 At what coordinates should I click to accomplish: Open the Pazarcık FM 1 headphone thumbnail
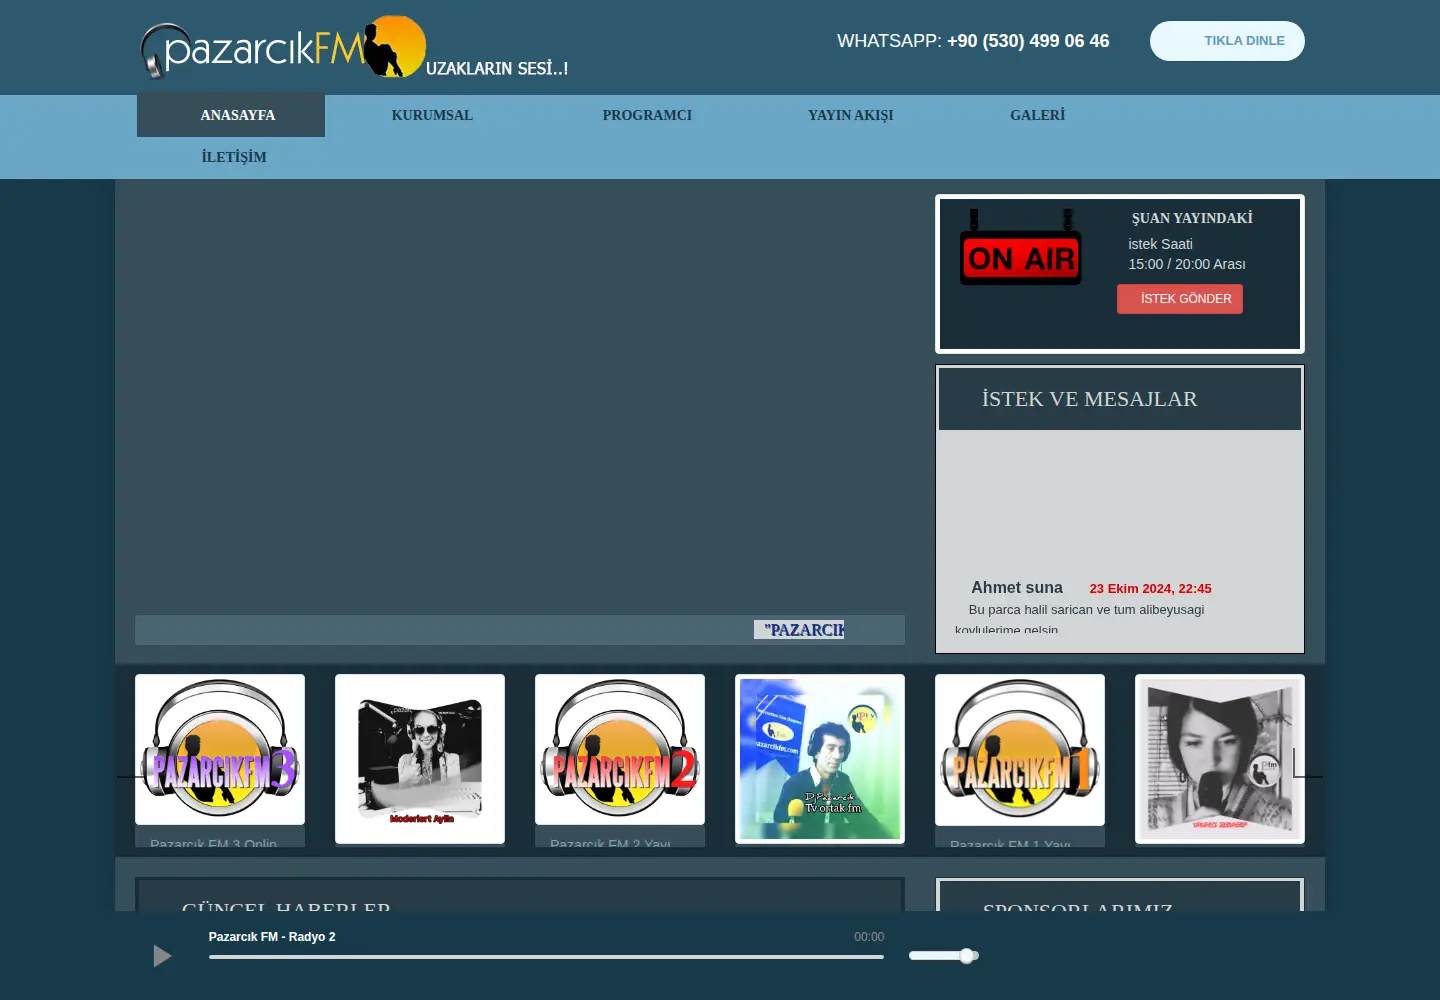1020,749
